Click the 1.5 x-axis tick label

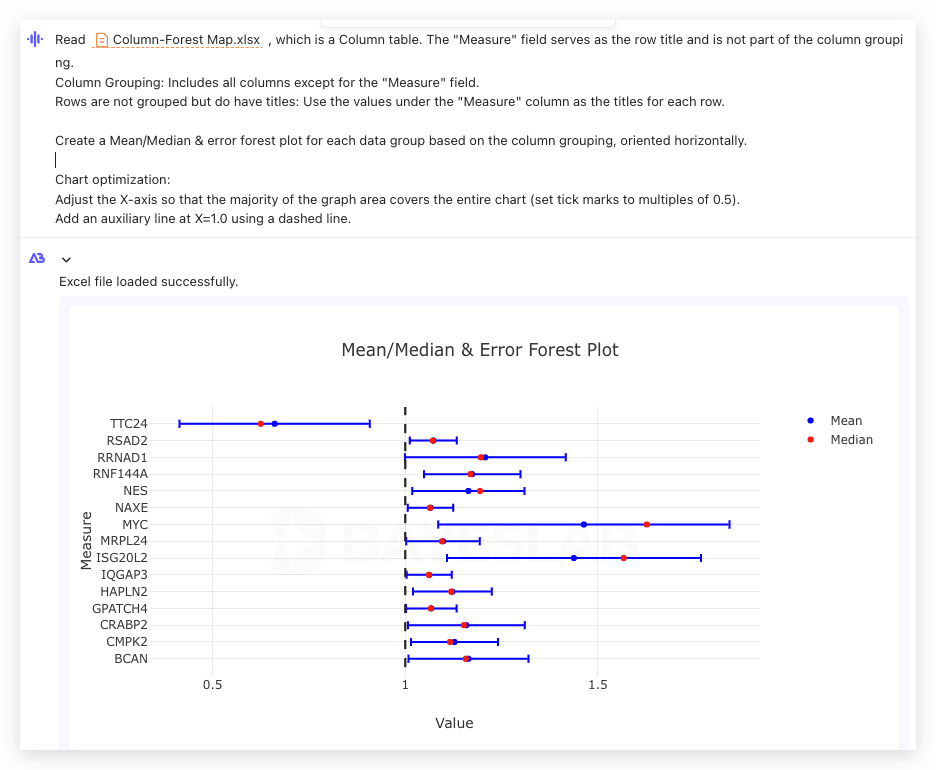pos(598,685)
